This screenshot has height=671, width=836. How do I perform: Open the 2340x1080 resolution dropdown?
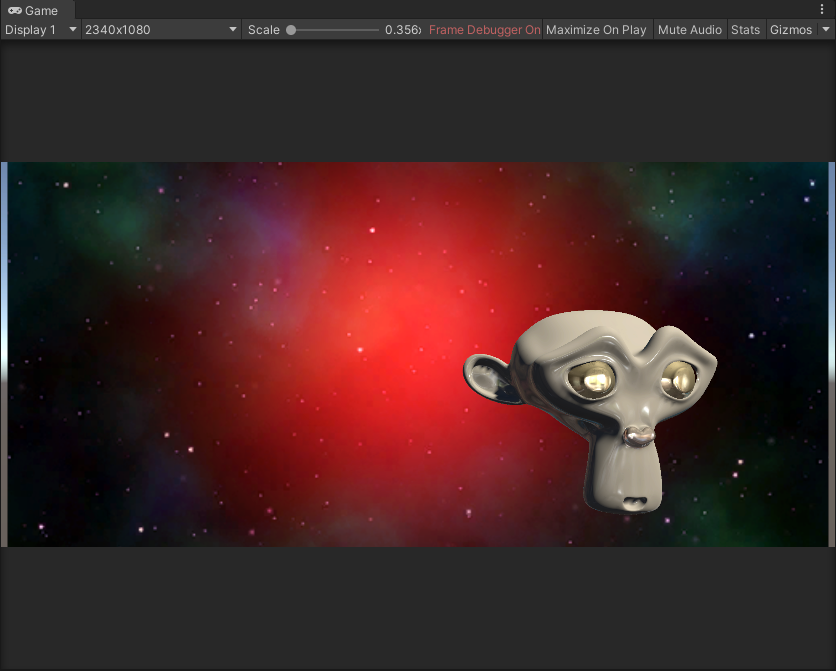tap(162, 30)
